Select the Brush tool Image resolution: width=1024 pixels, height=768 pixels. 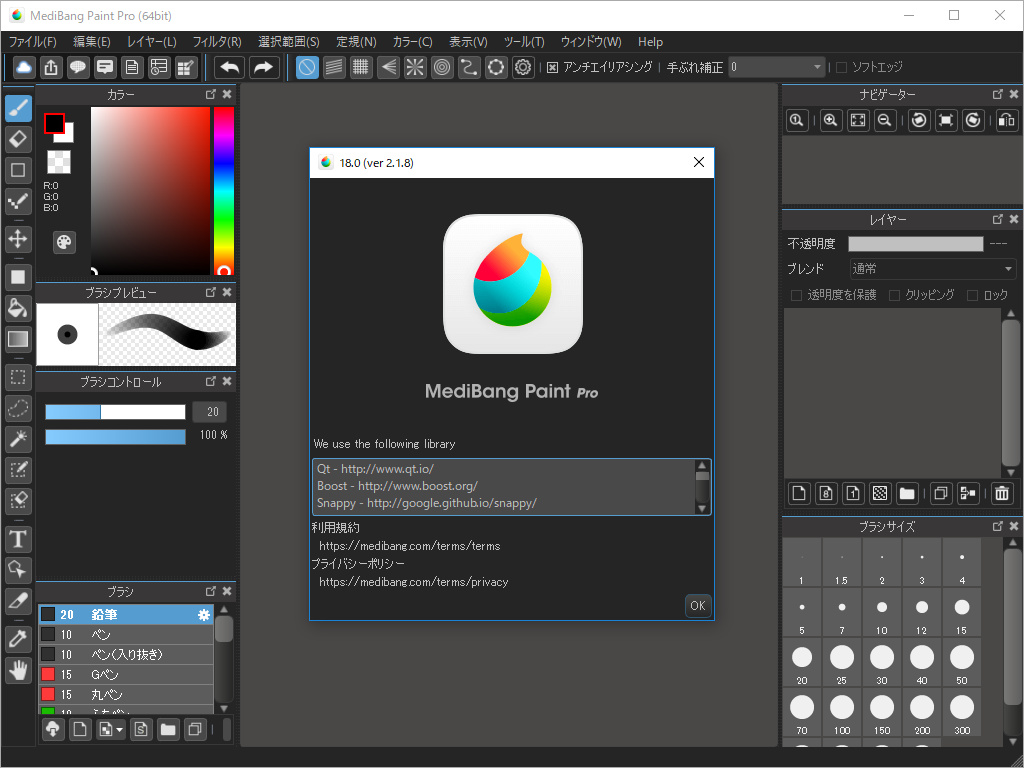point(18,107)
